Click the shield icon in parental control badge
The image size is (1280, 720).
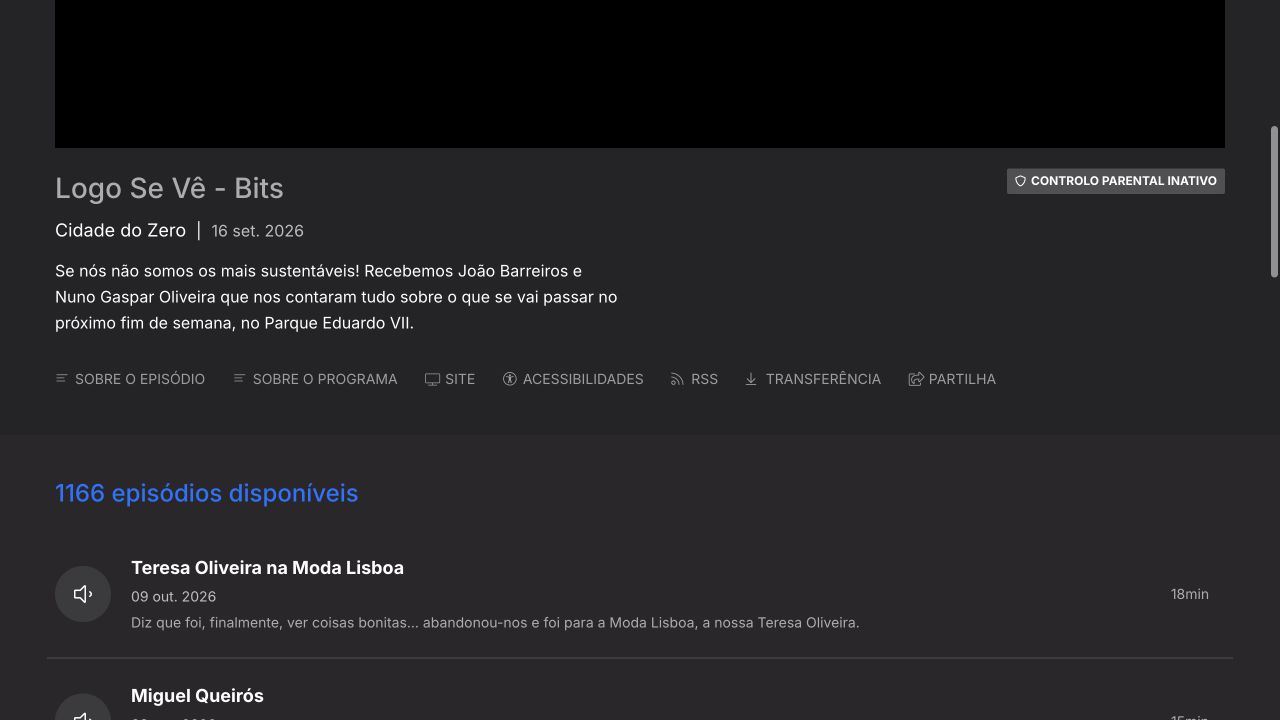(x=1020, y=181)
